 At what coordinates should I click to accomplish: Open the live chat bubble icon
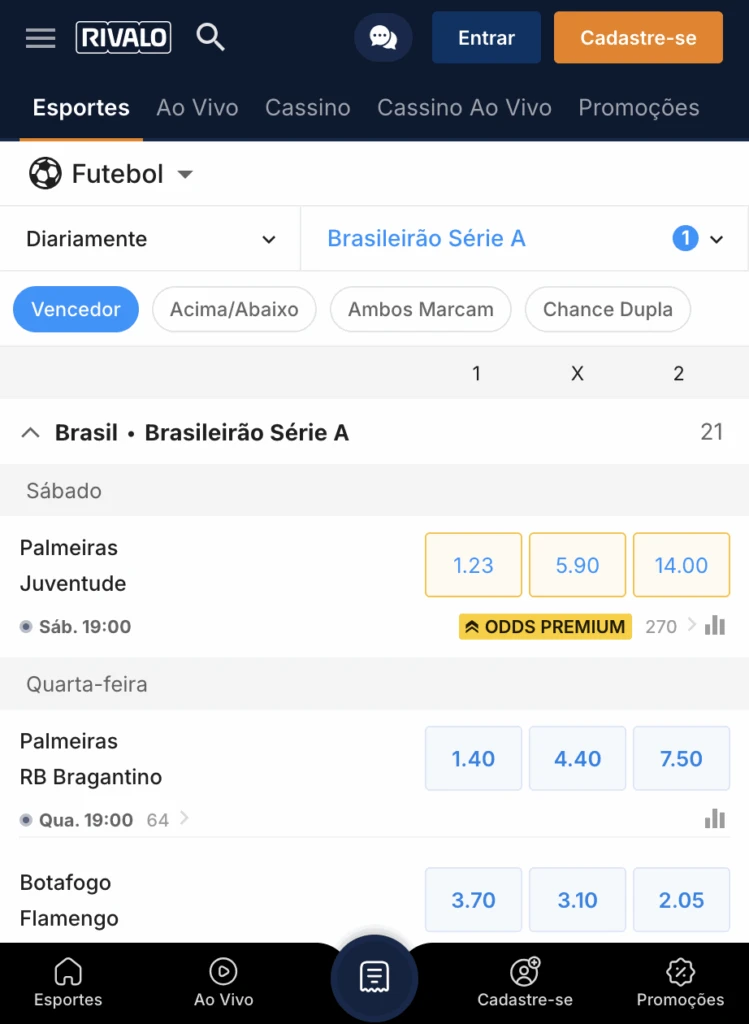[383, 38]
